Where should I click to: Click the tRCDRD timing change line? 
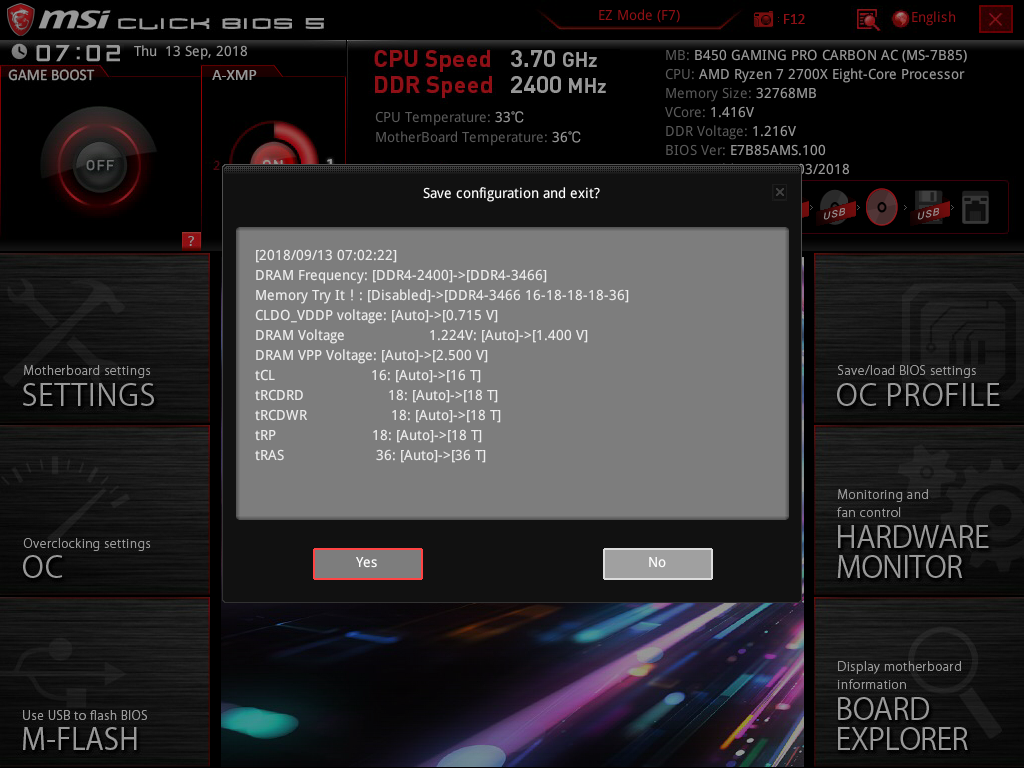click(x=376, y=395)
